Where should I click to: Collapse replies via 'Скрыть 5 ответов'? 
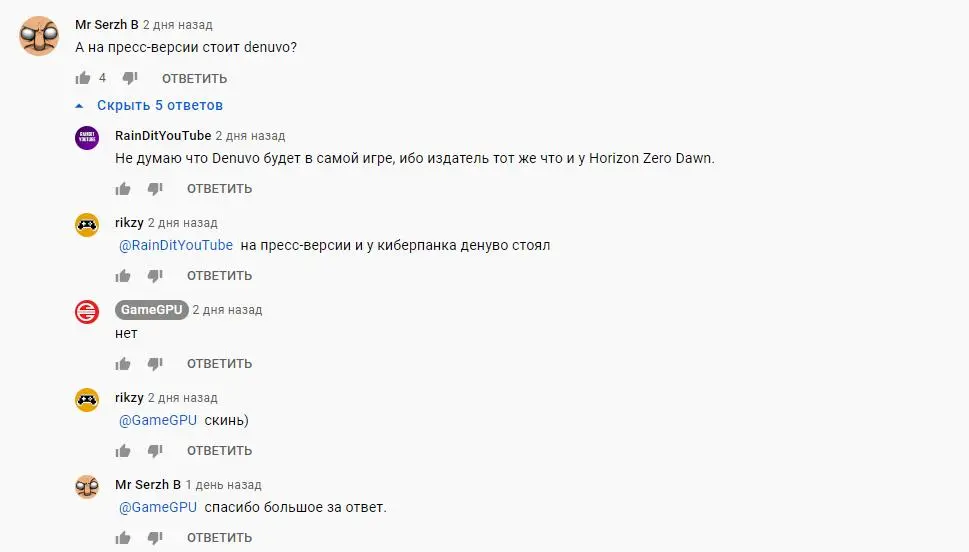(x=159, y=105)
